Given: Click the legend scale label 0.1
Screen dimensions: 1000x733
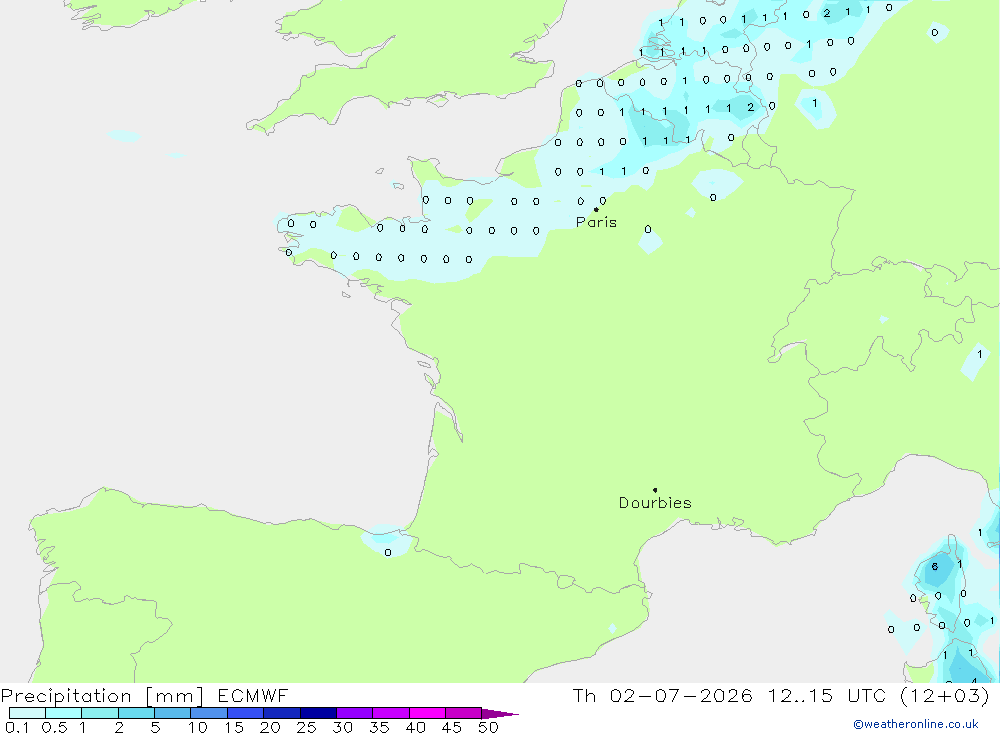Looking at the screenshot, I should point(17,727).
